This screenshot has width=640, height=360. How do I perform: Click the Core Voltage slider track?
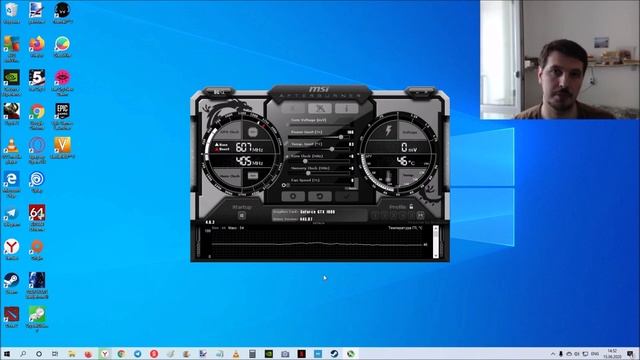(x=318, y=125)
